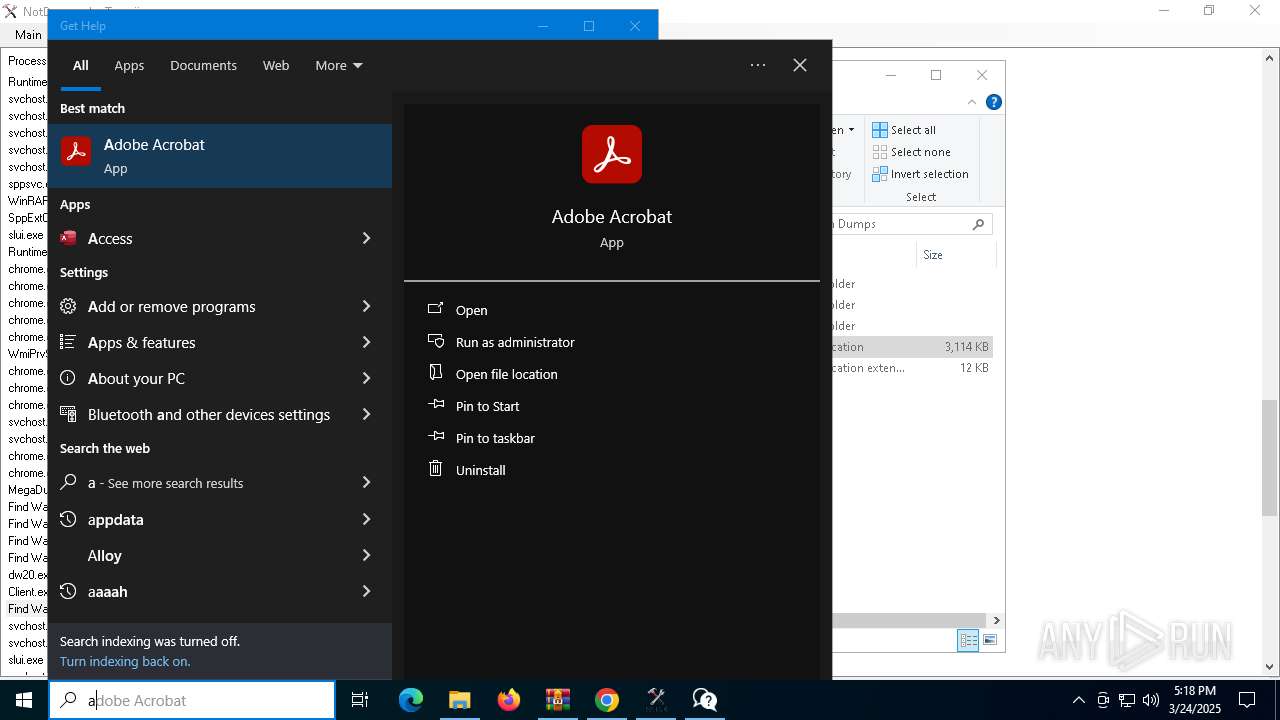Choose Pin to Start
Screen dimensions: 1280x720
point(487,406)
